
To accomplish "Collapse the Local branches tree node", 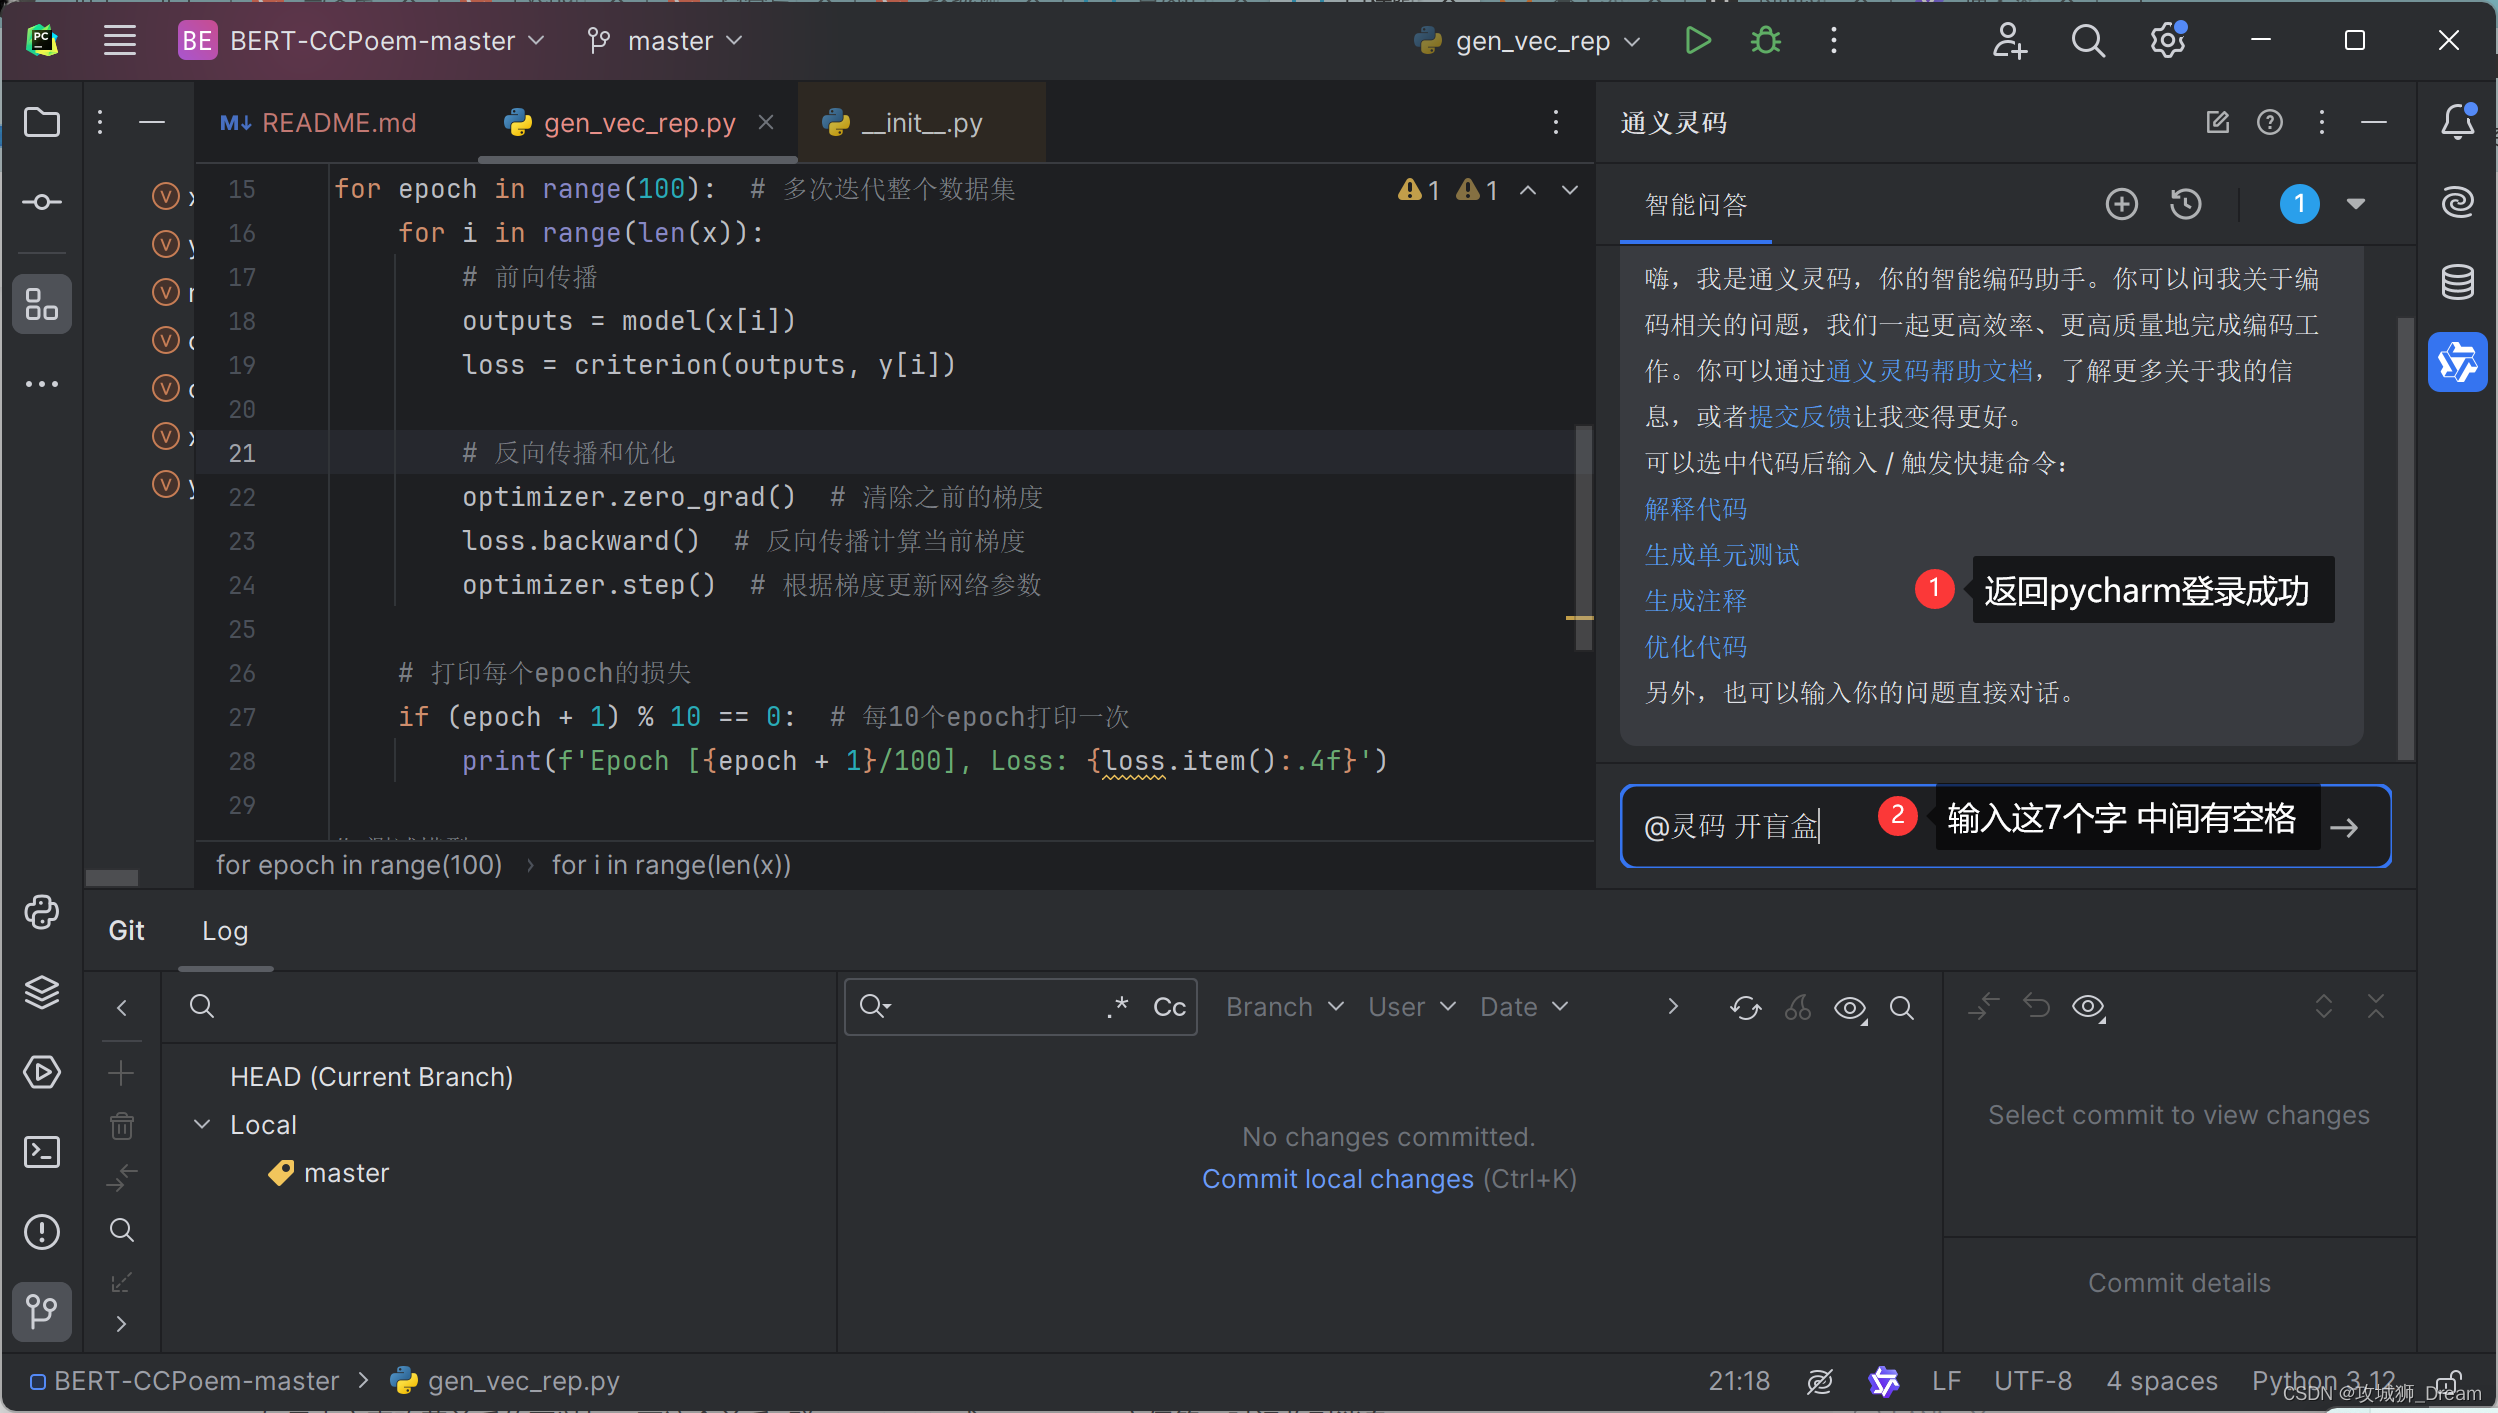I will pos(202,1124).
